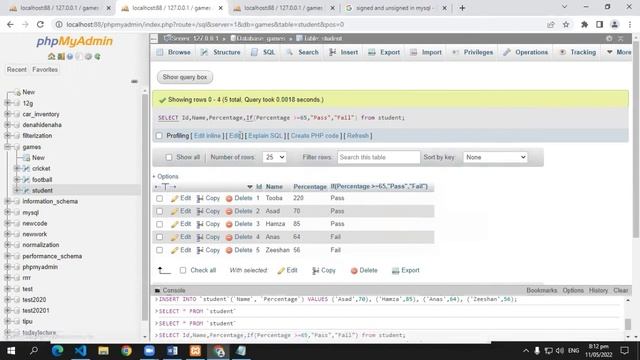Open browser extensions puzzle icon
Viewport: 640px width, 360px height.
click(x=584, y=24)
